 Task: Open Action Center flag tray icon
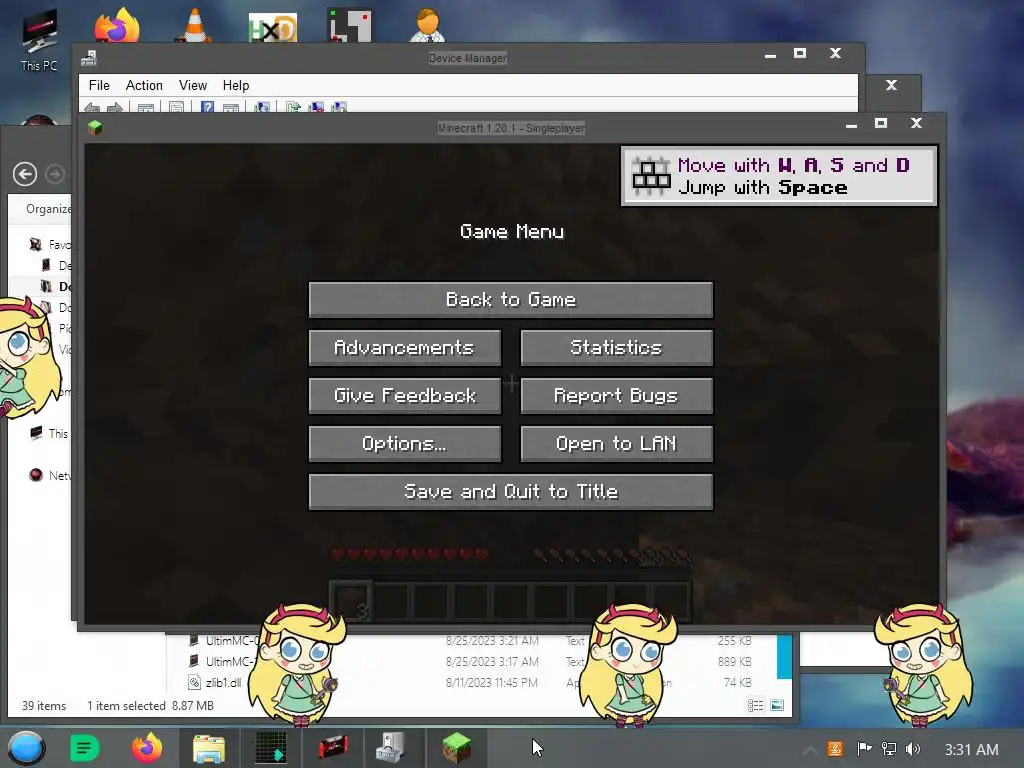[864, 749]
